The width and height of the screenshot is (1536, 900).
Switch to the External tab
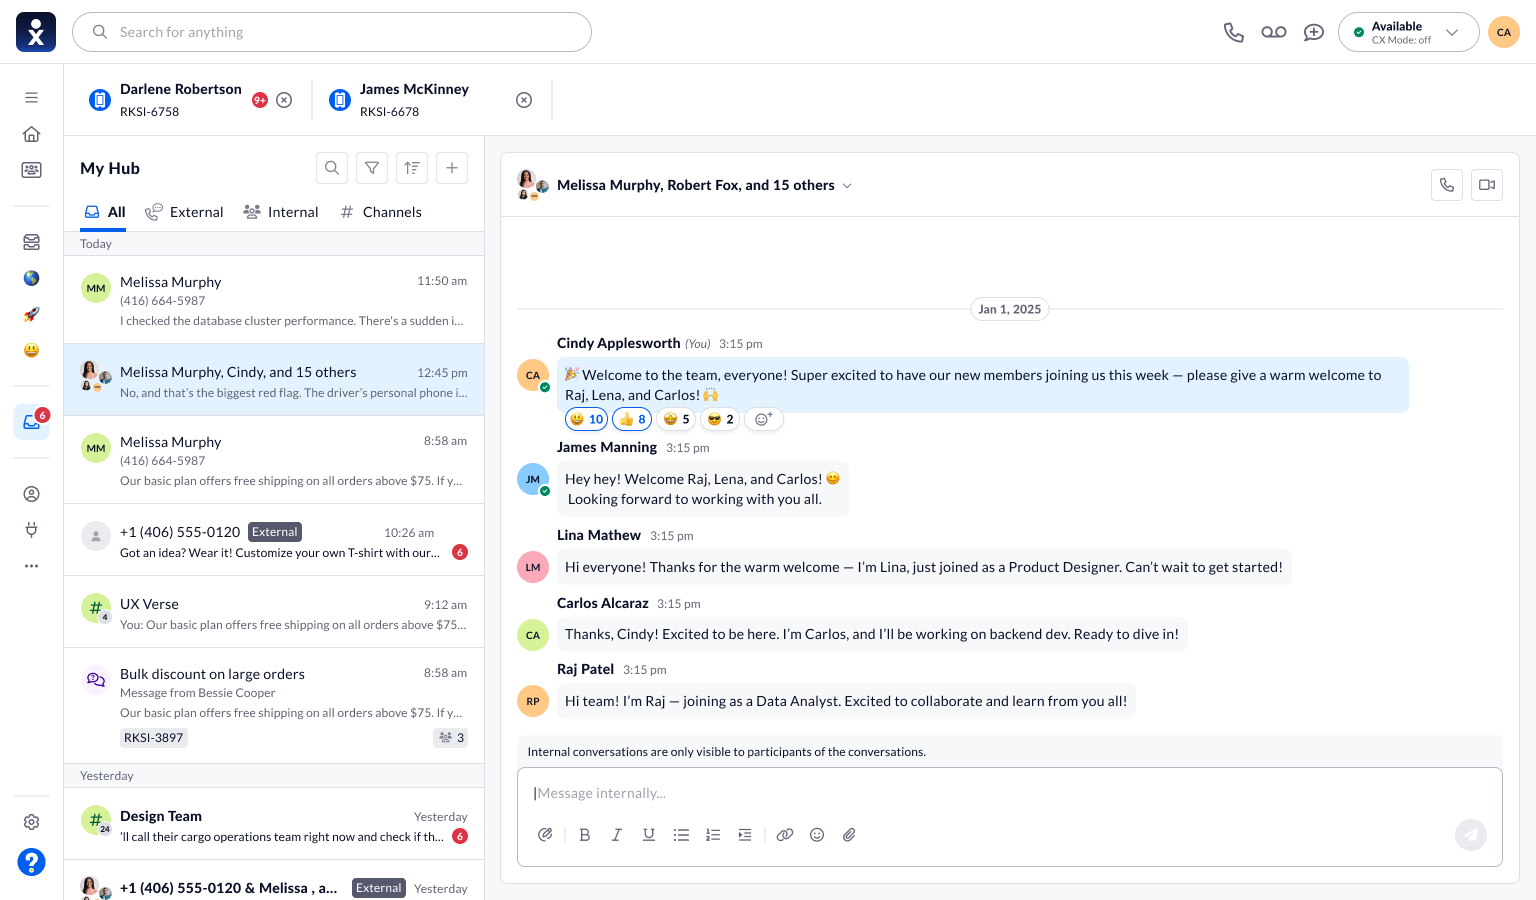(x=184, y=212)
